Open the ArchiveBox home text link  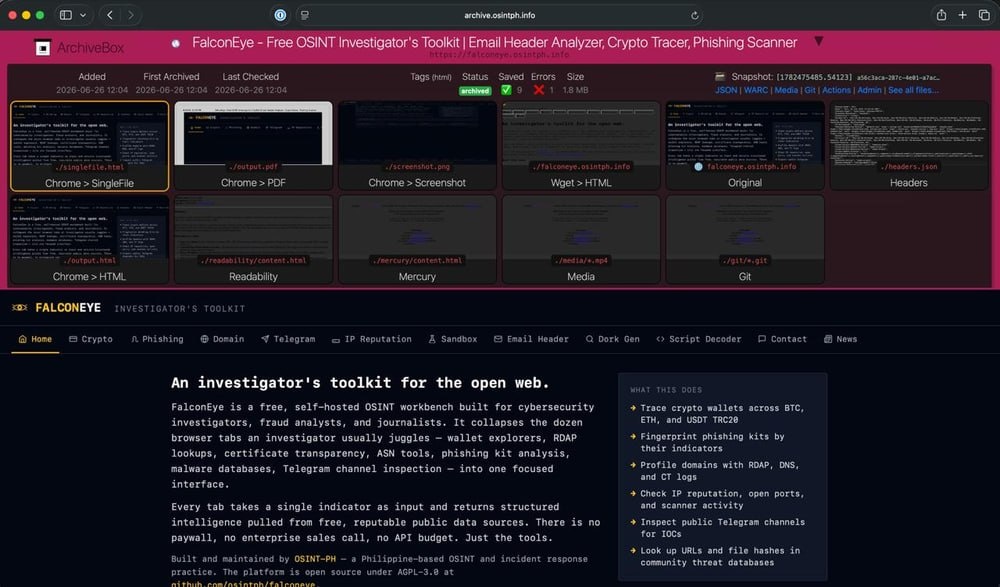pyautogui.click(x=91, y=48)
